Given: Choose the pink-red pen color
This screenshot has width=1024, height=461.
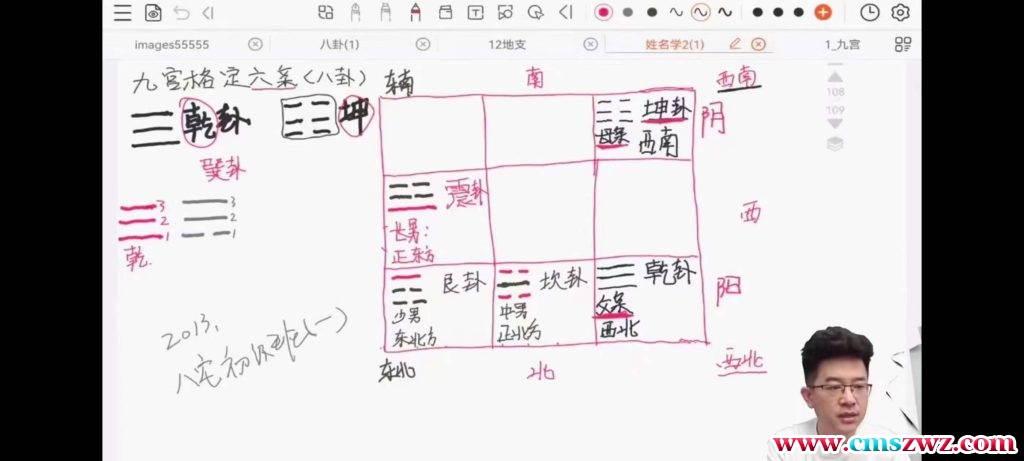Looking at the screenshot, I should (603, 13).
